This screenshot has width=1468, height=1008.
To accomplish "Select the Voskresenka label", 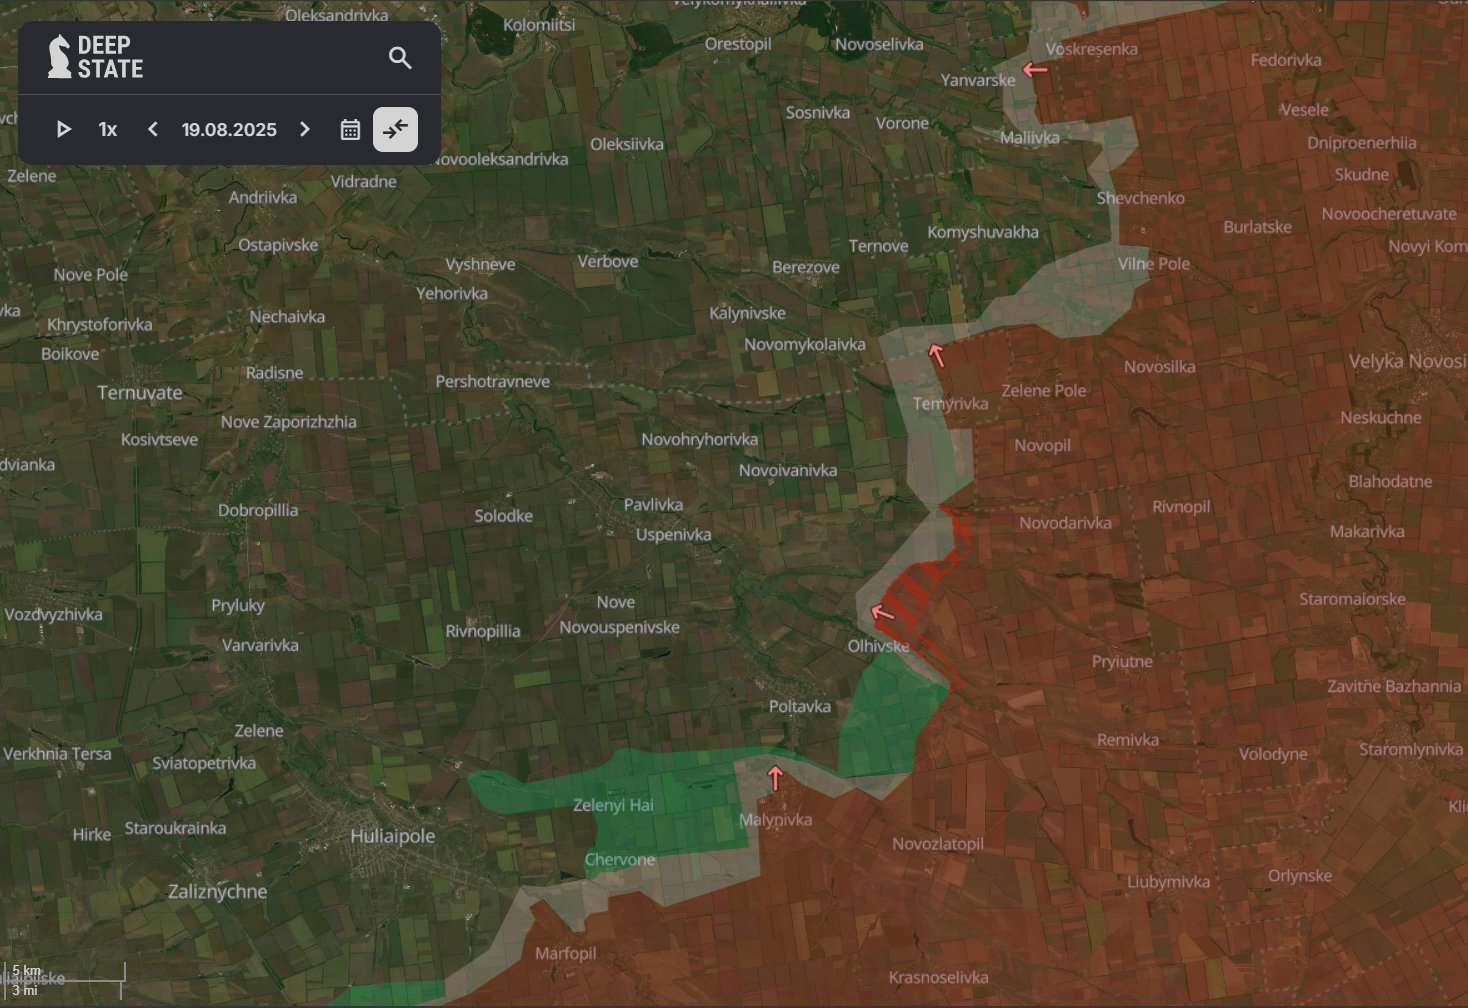I will (x=1091, y=49).
